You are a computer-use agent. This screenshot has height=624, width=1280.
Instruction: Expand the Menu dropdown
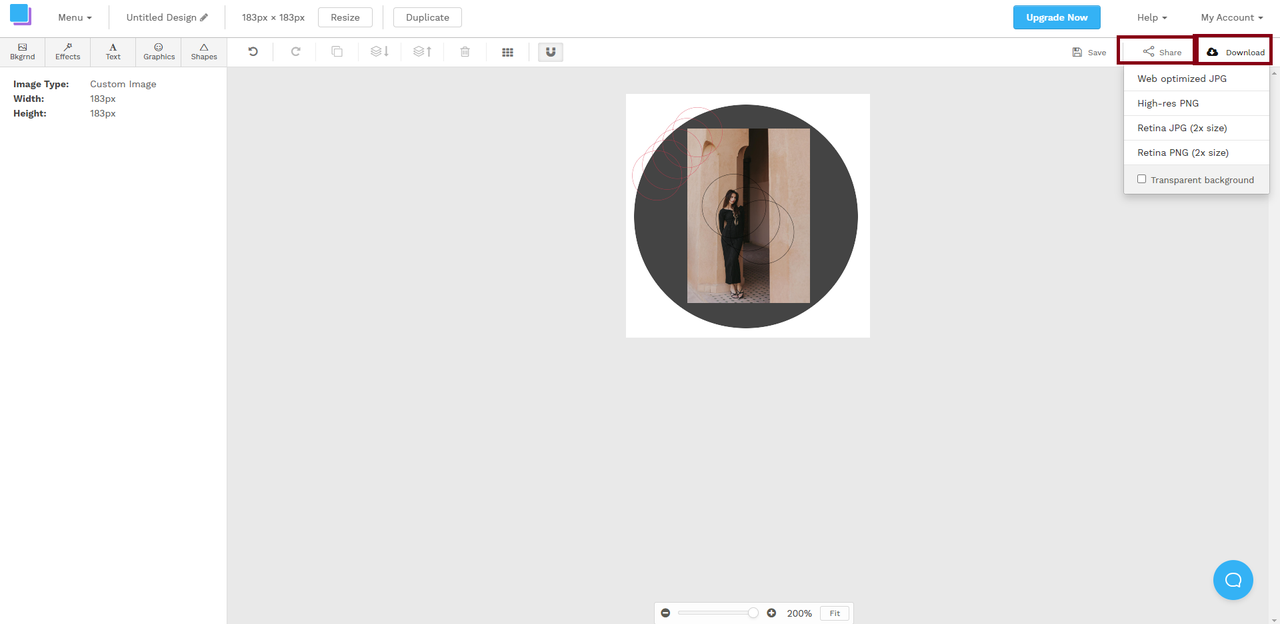click(75, 18)
